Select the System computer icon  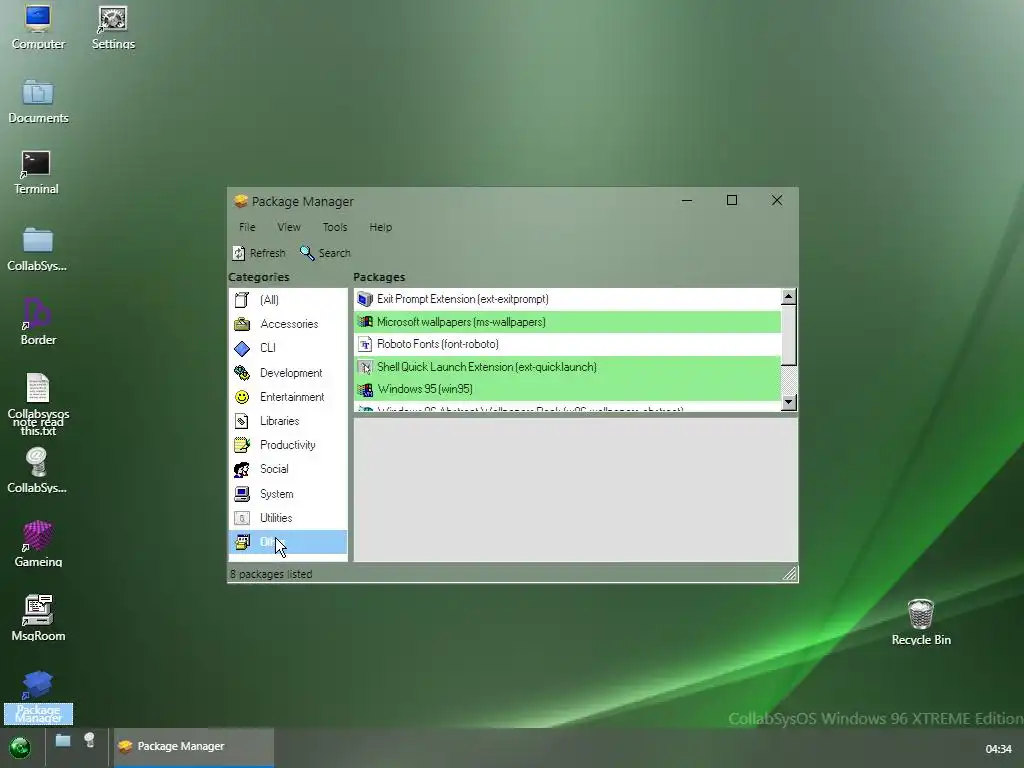pos(242,494)
